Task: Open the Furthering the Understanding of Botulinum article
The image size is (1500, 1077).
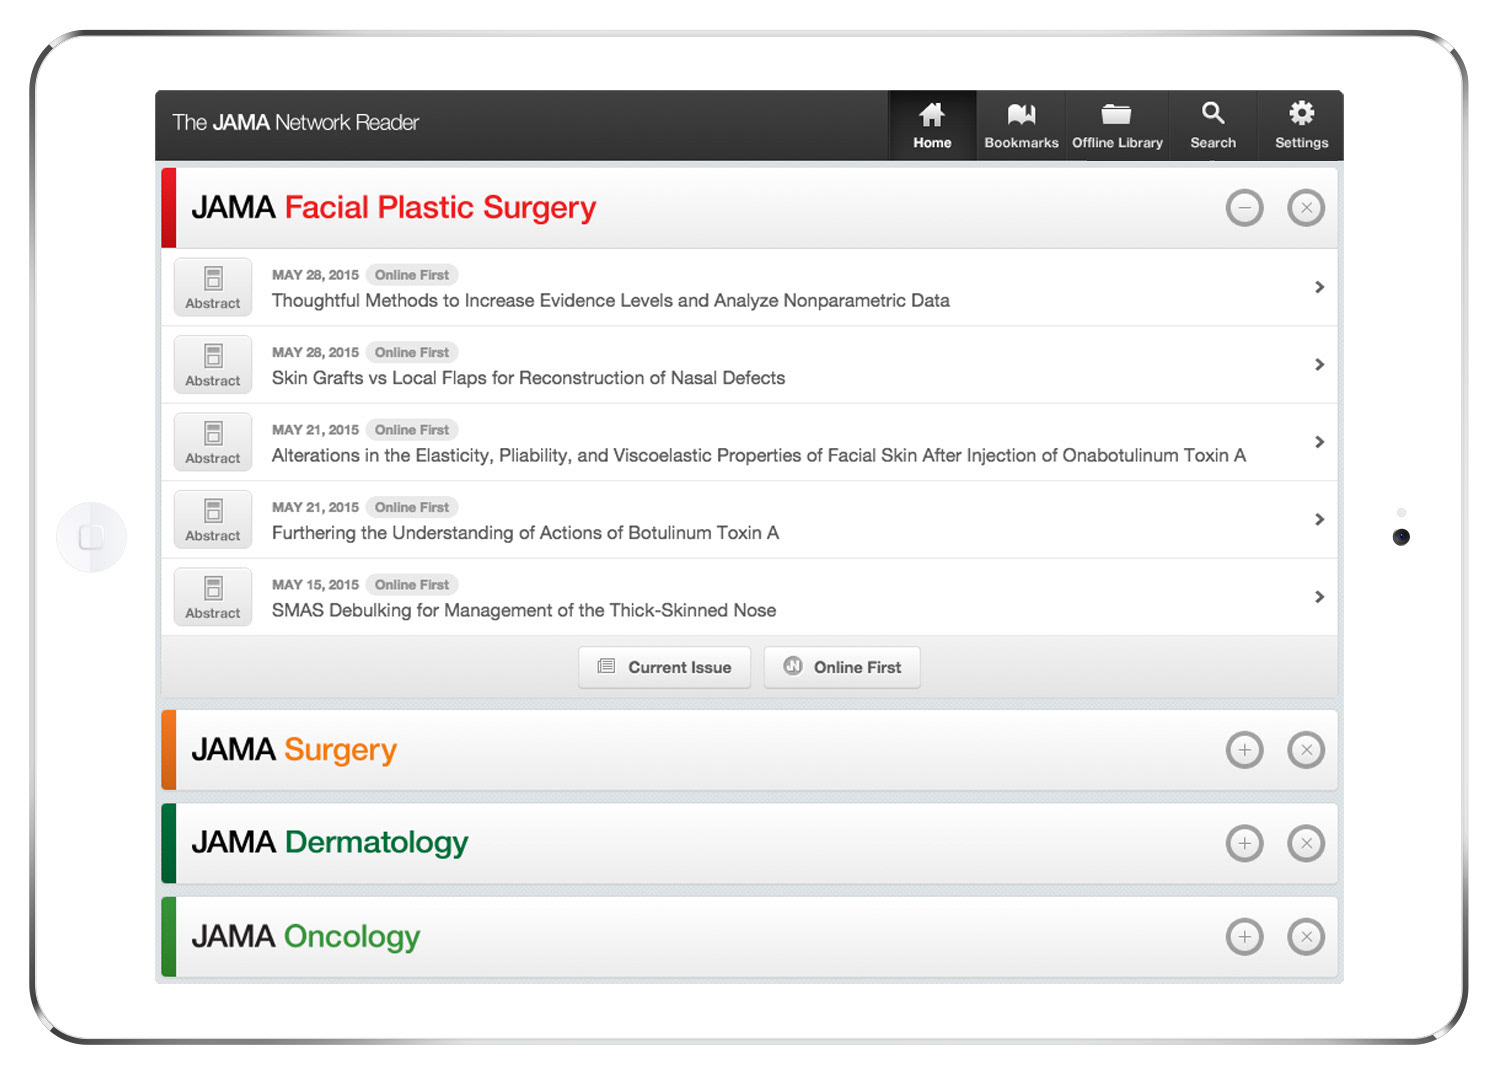Action: [x=525, y=533]
